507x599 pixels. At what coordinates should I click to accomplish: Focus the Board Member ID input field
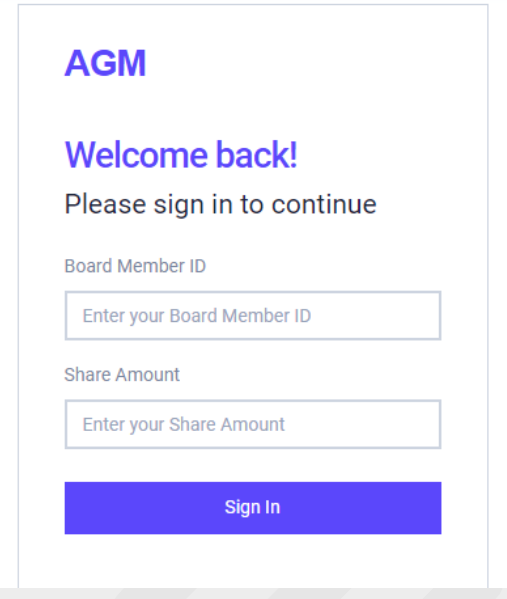point(253,316)
